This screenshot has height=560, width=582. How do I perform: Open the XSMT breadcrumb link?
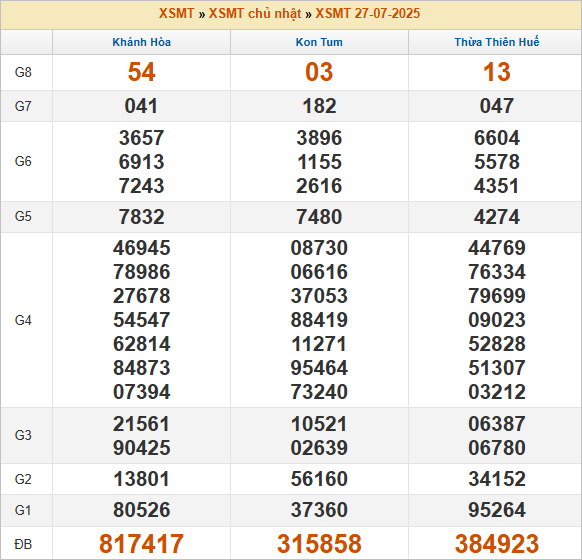pyautogui.click(x=176, y=14)
